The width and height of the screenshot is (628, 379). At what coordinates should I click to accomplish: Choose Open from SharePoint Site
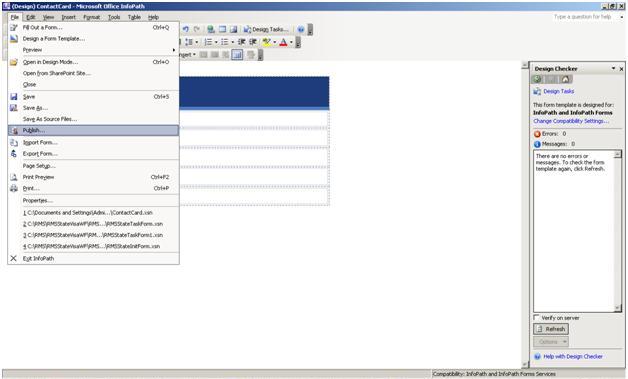coord(93,73)
